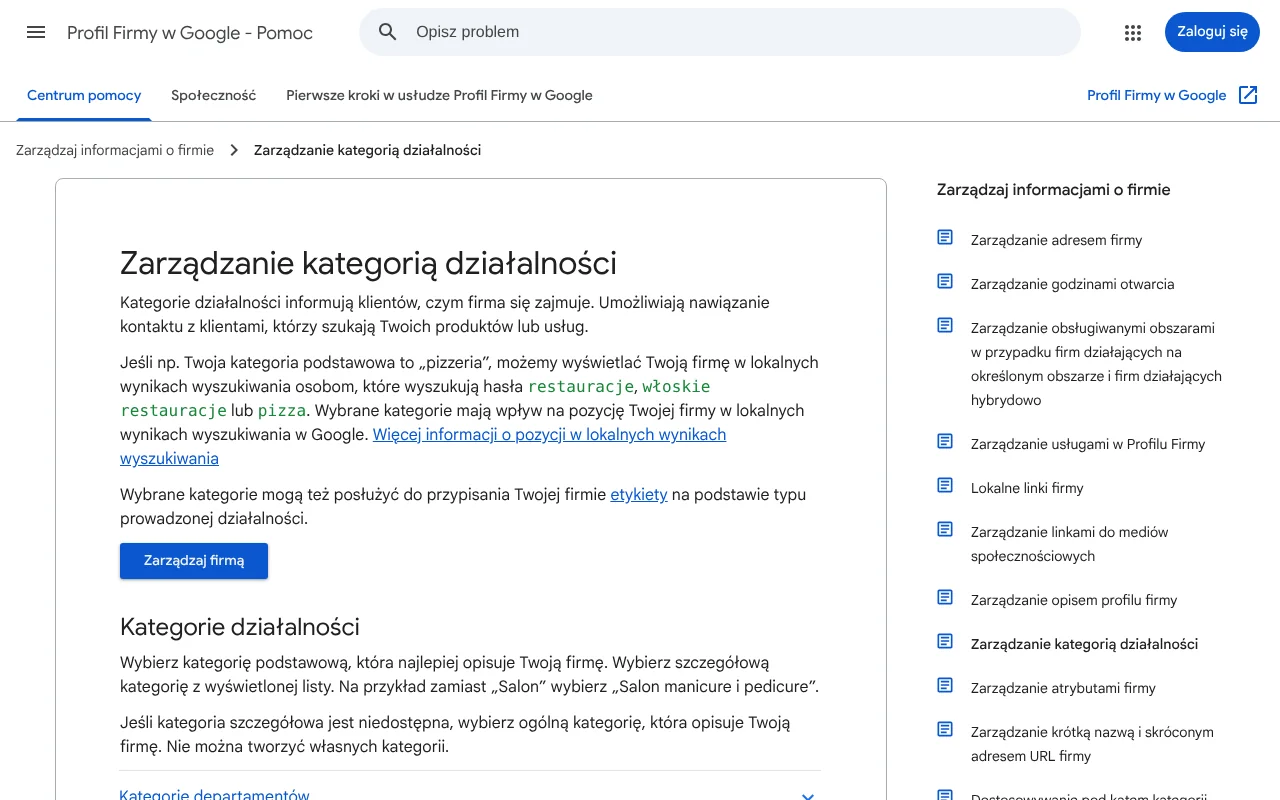Expand the Kategorie departamentów section chevron
The image size is (1280, 800).
pyautogui.click(x=808, y=796)
